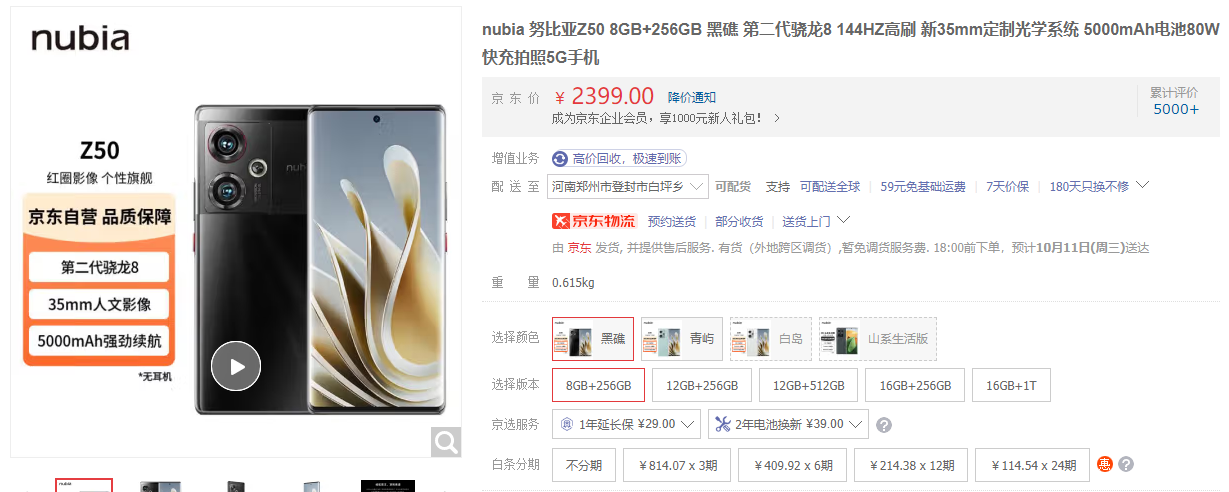The width and height of the screenshot is (1229, 492).
Task: Open the delivery address dropdown 河南郑州市
Action: (629, 186)
